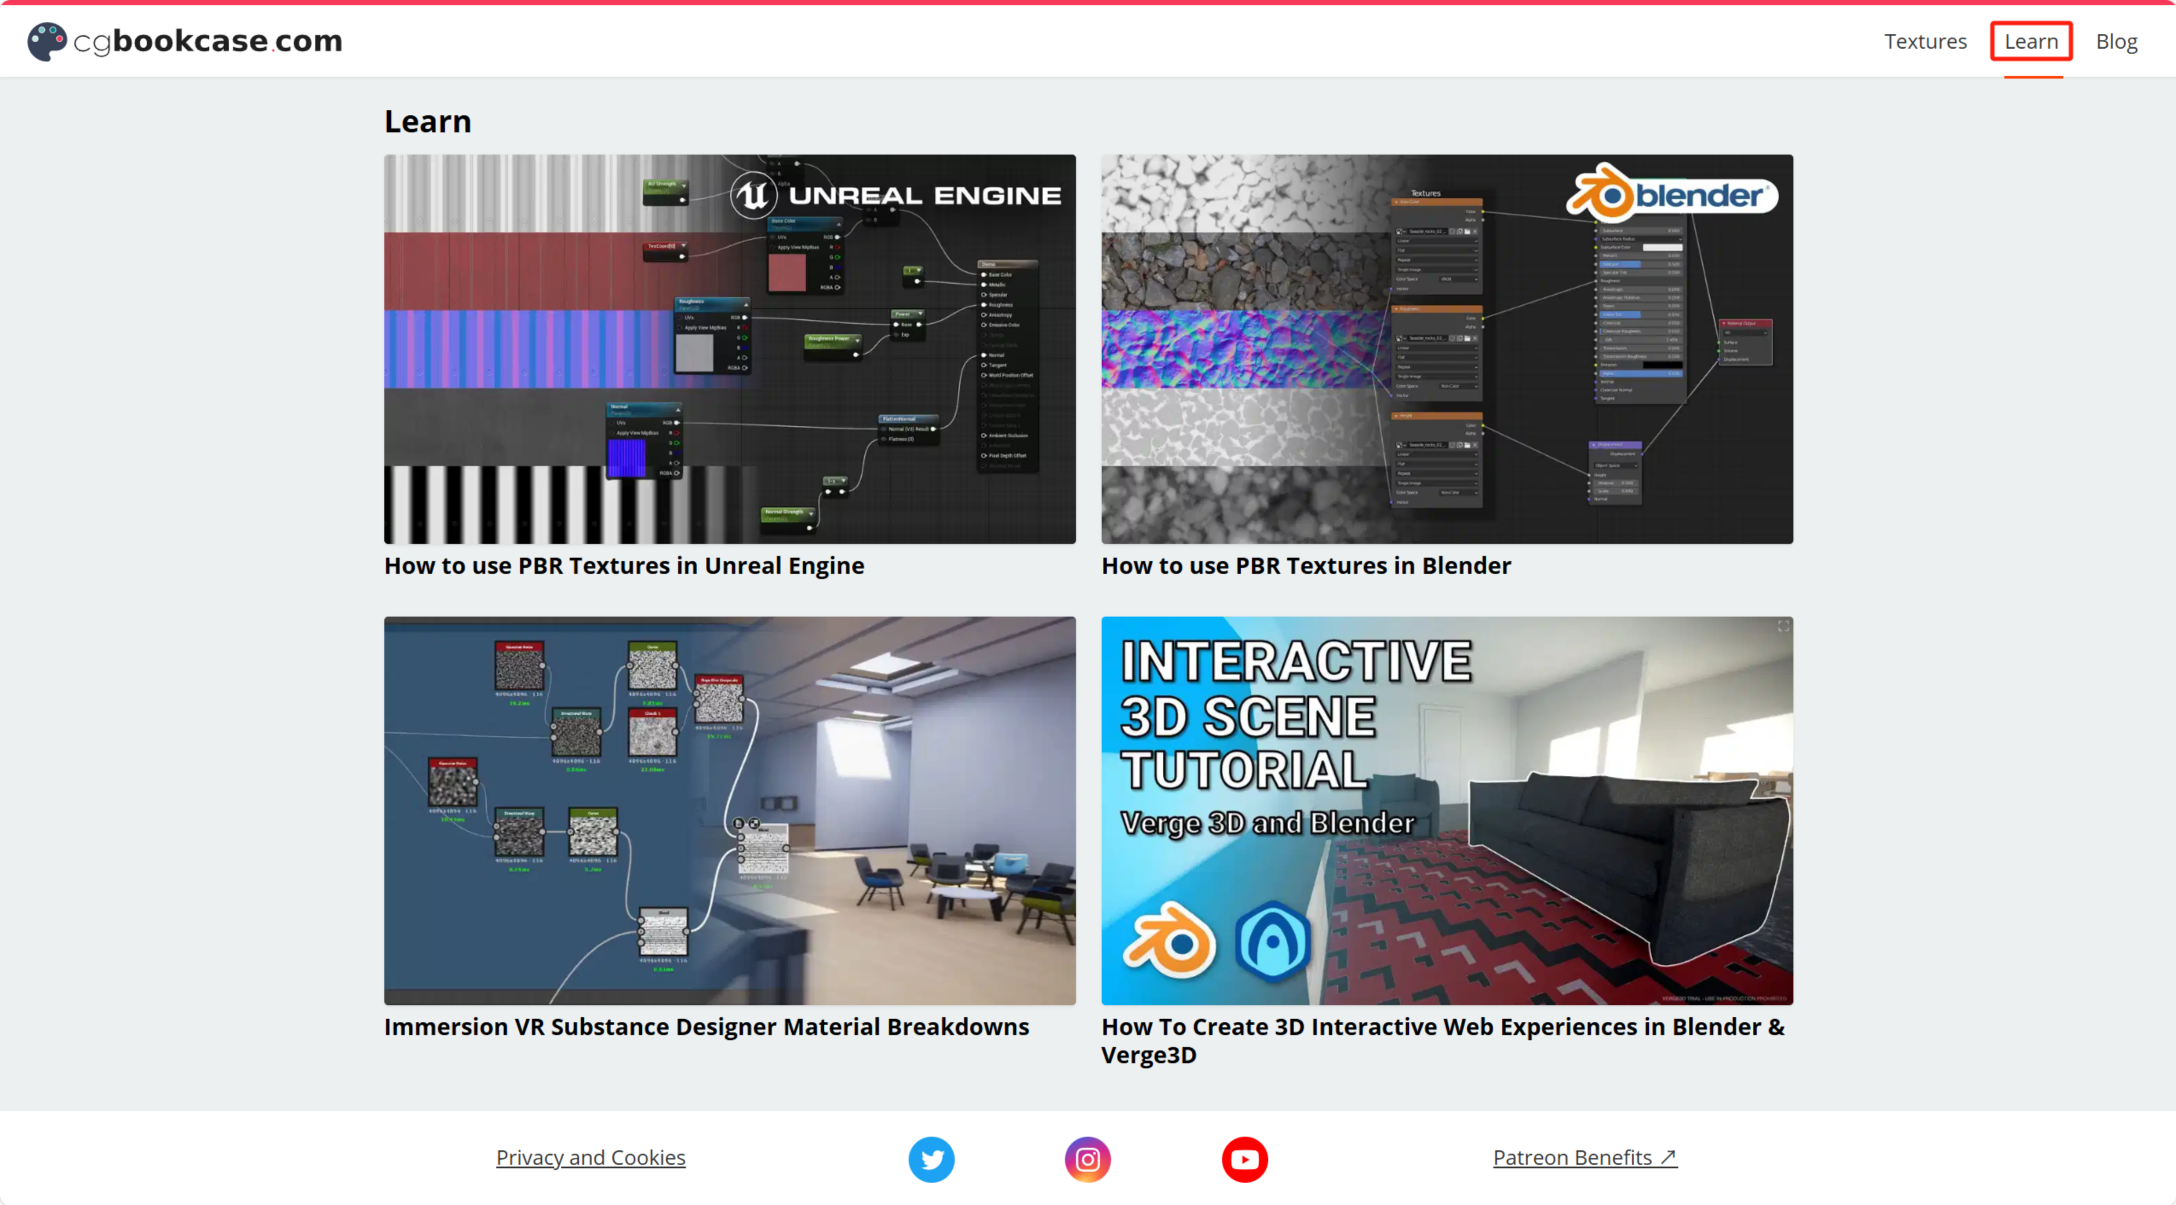The width and height of the screenshot is (2176, 1205).
Task: Open the Textures menu item
Action: tap(1925, 41)
